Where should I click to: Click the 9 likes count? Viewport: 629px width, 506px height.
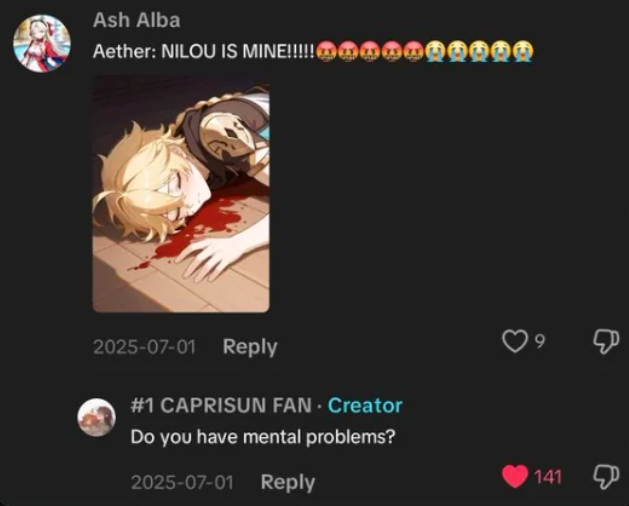pyautogui.click(x=540, y=341)
